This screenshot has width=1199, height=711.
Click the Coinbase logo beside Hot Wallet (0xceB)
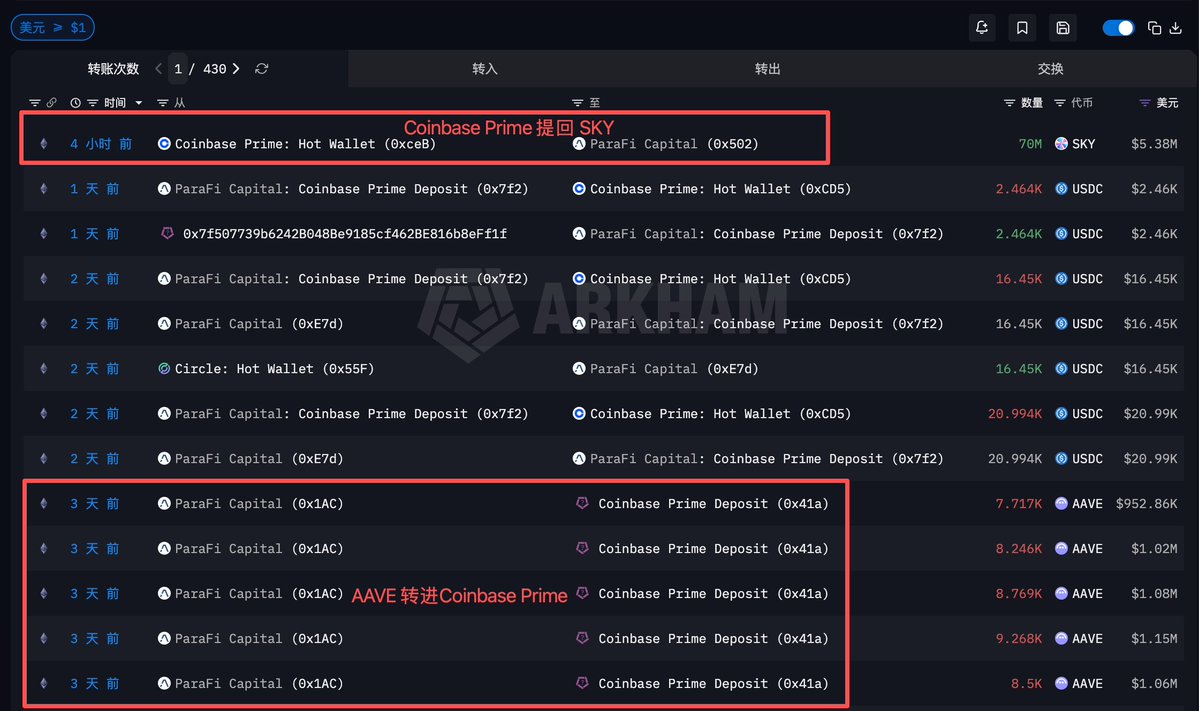164,144
